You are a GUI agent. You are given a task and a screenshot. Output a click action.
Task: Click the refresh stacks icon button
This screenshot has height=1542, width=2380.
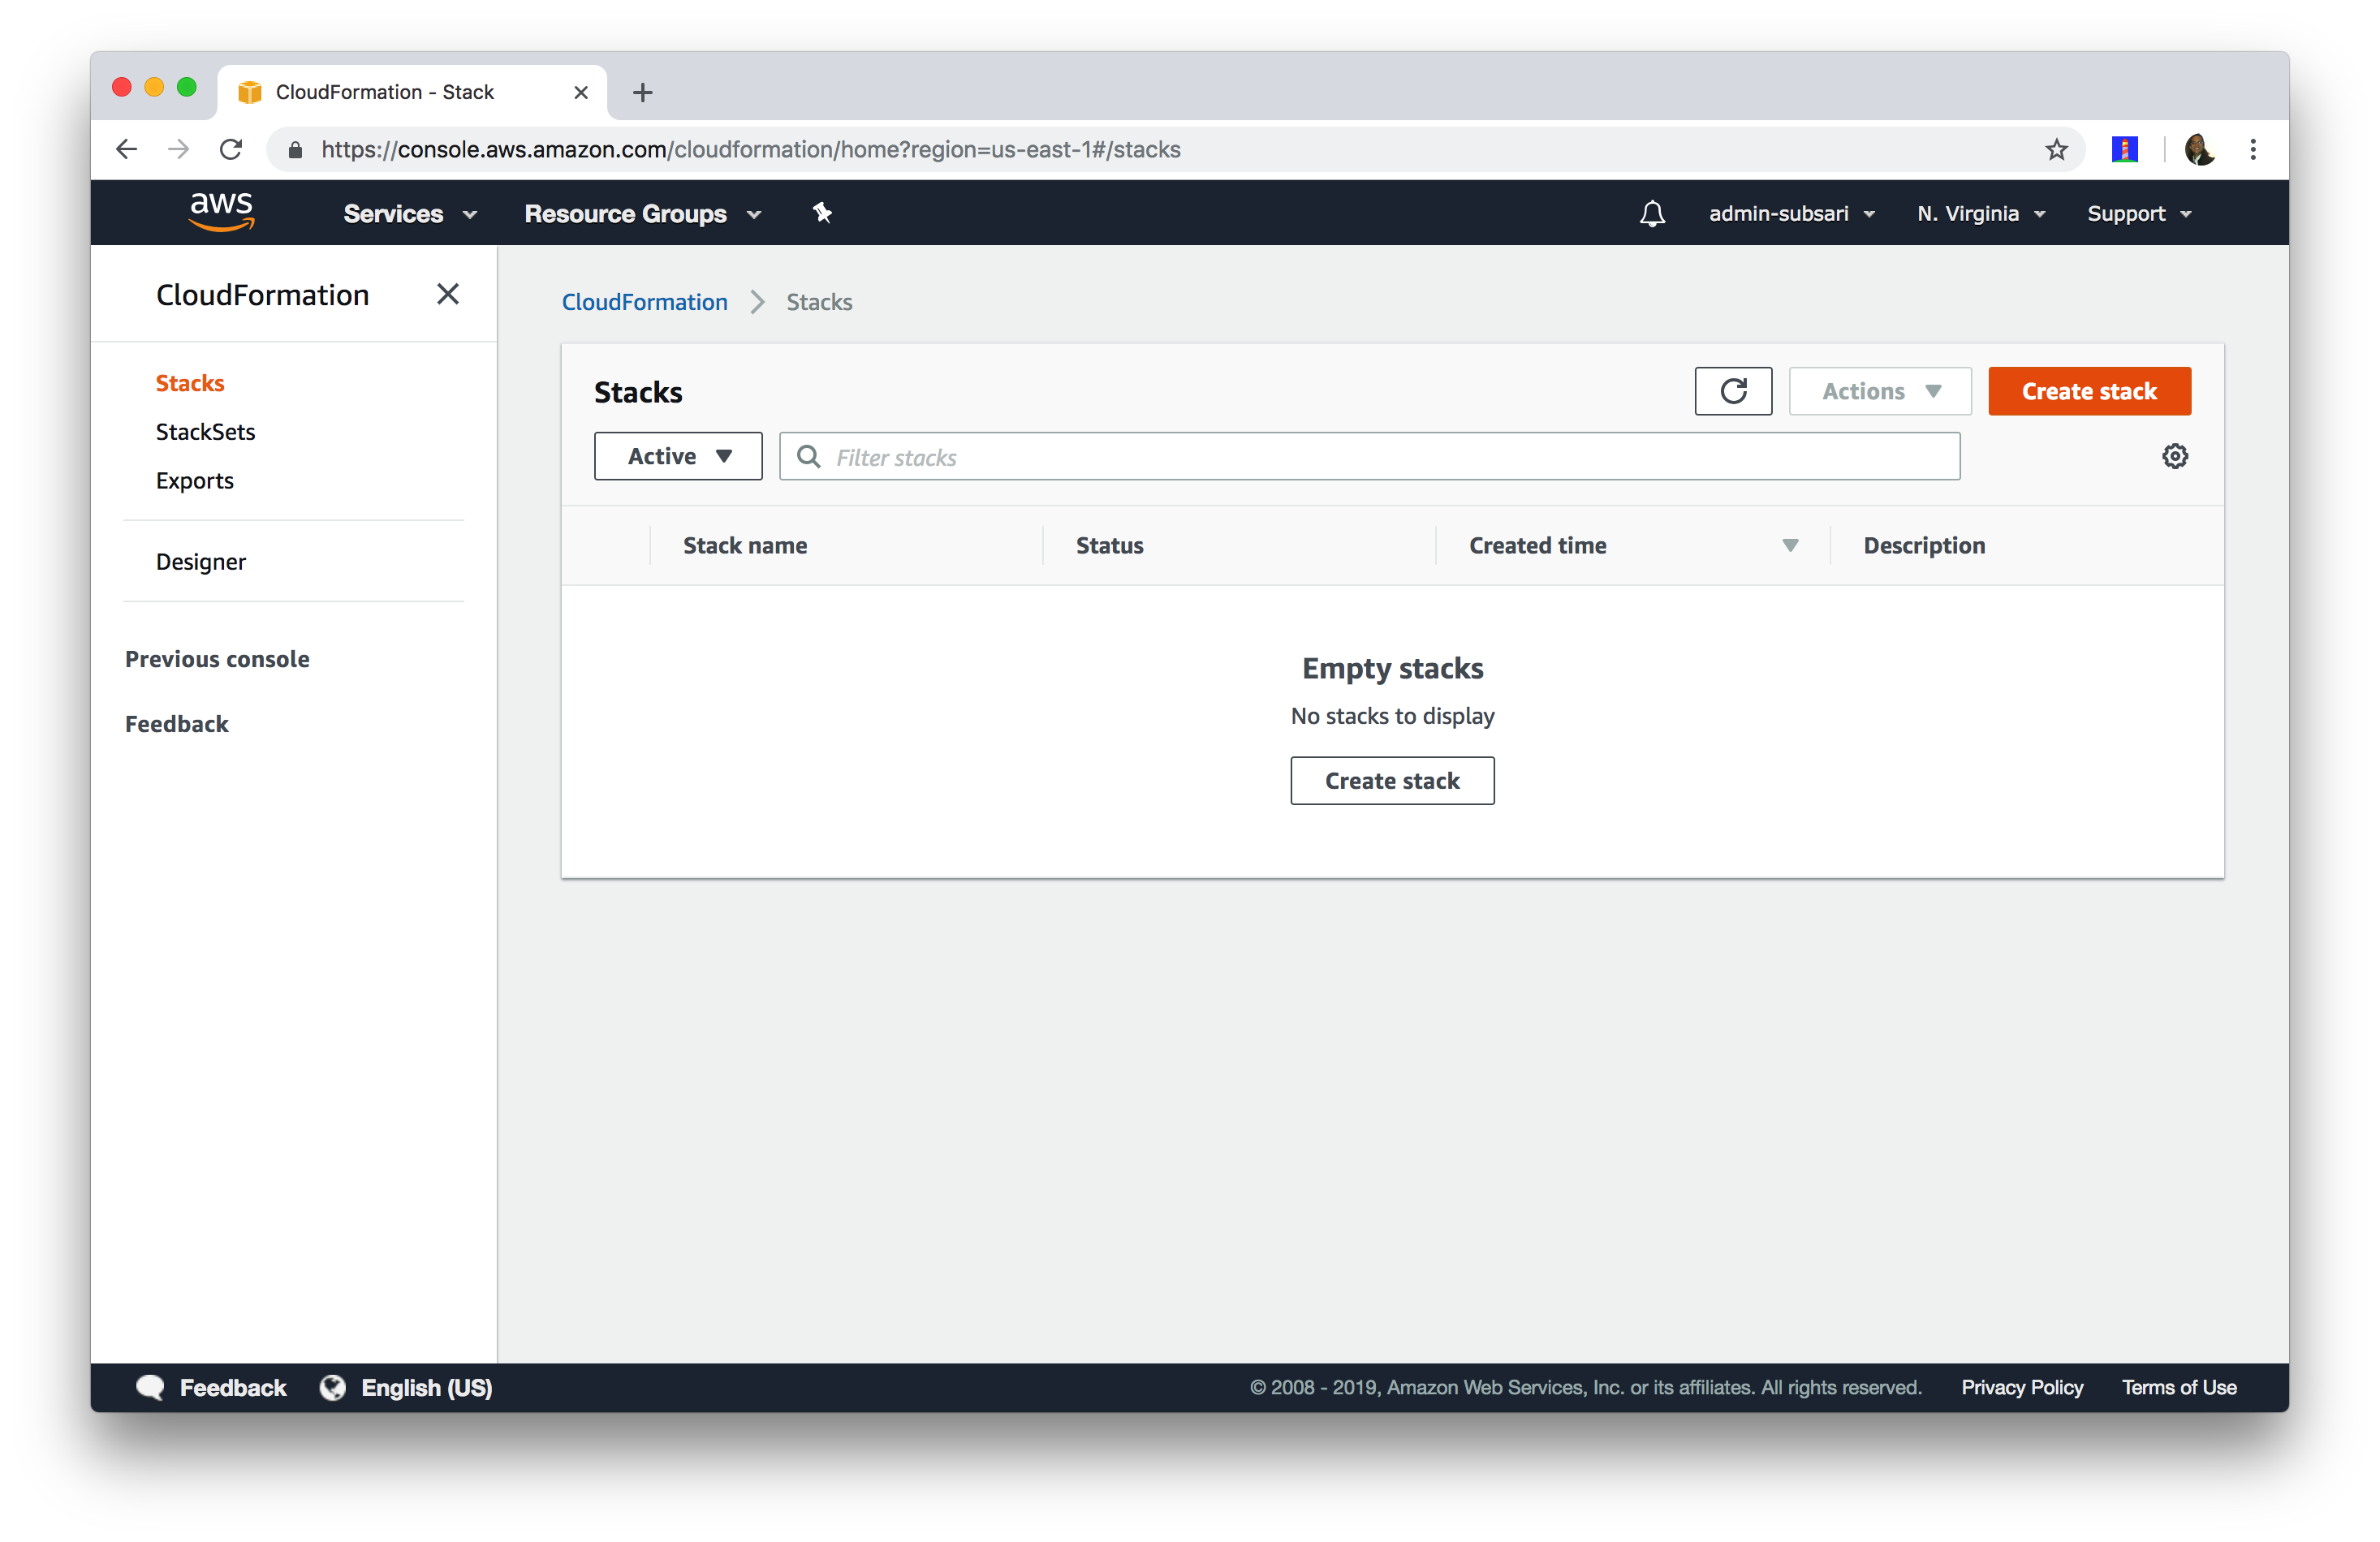point(1733,391)
